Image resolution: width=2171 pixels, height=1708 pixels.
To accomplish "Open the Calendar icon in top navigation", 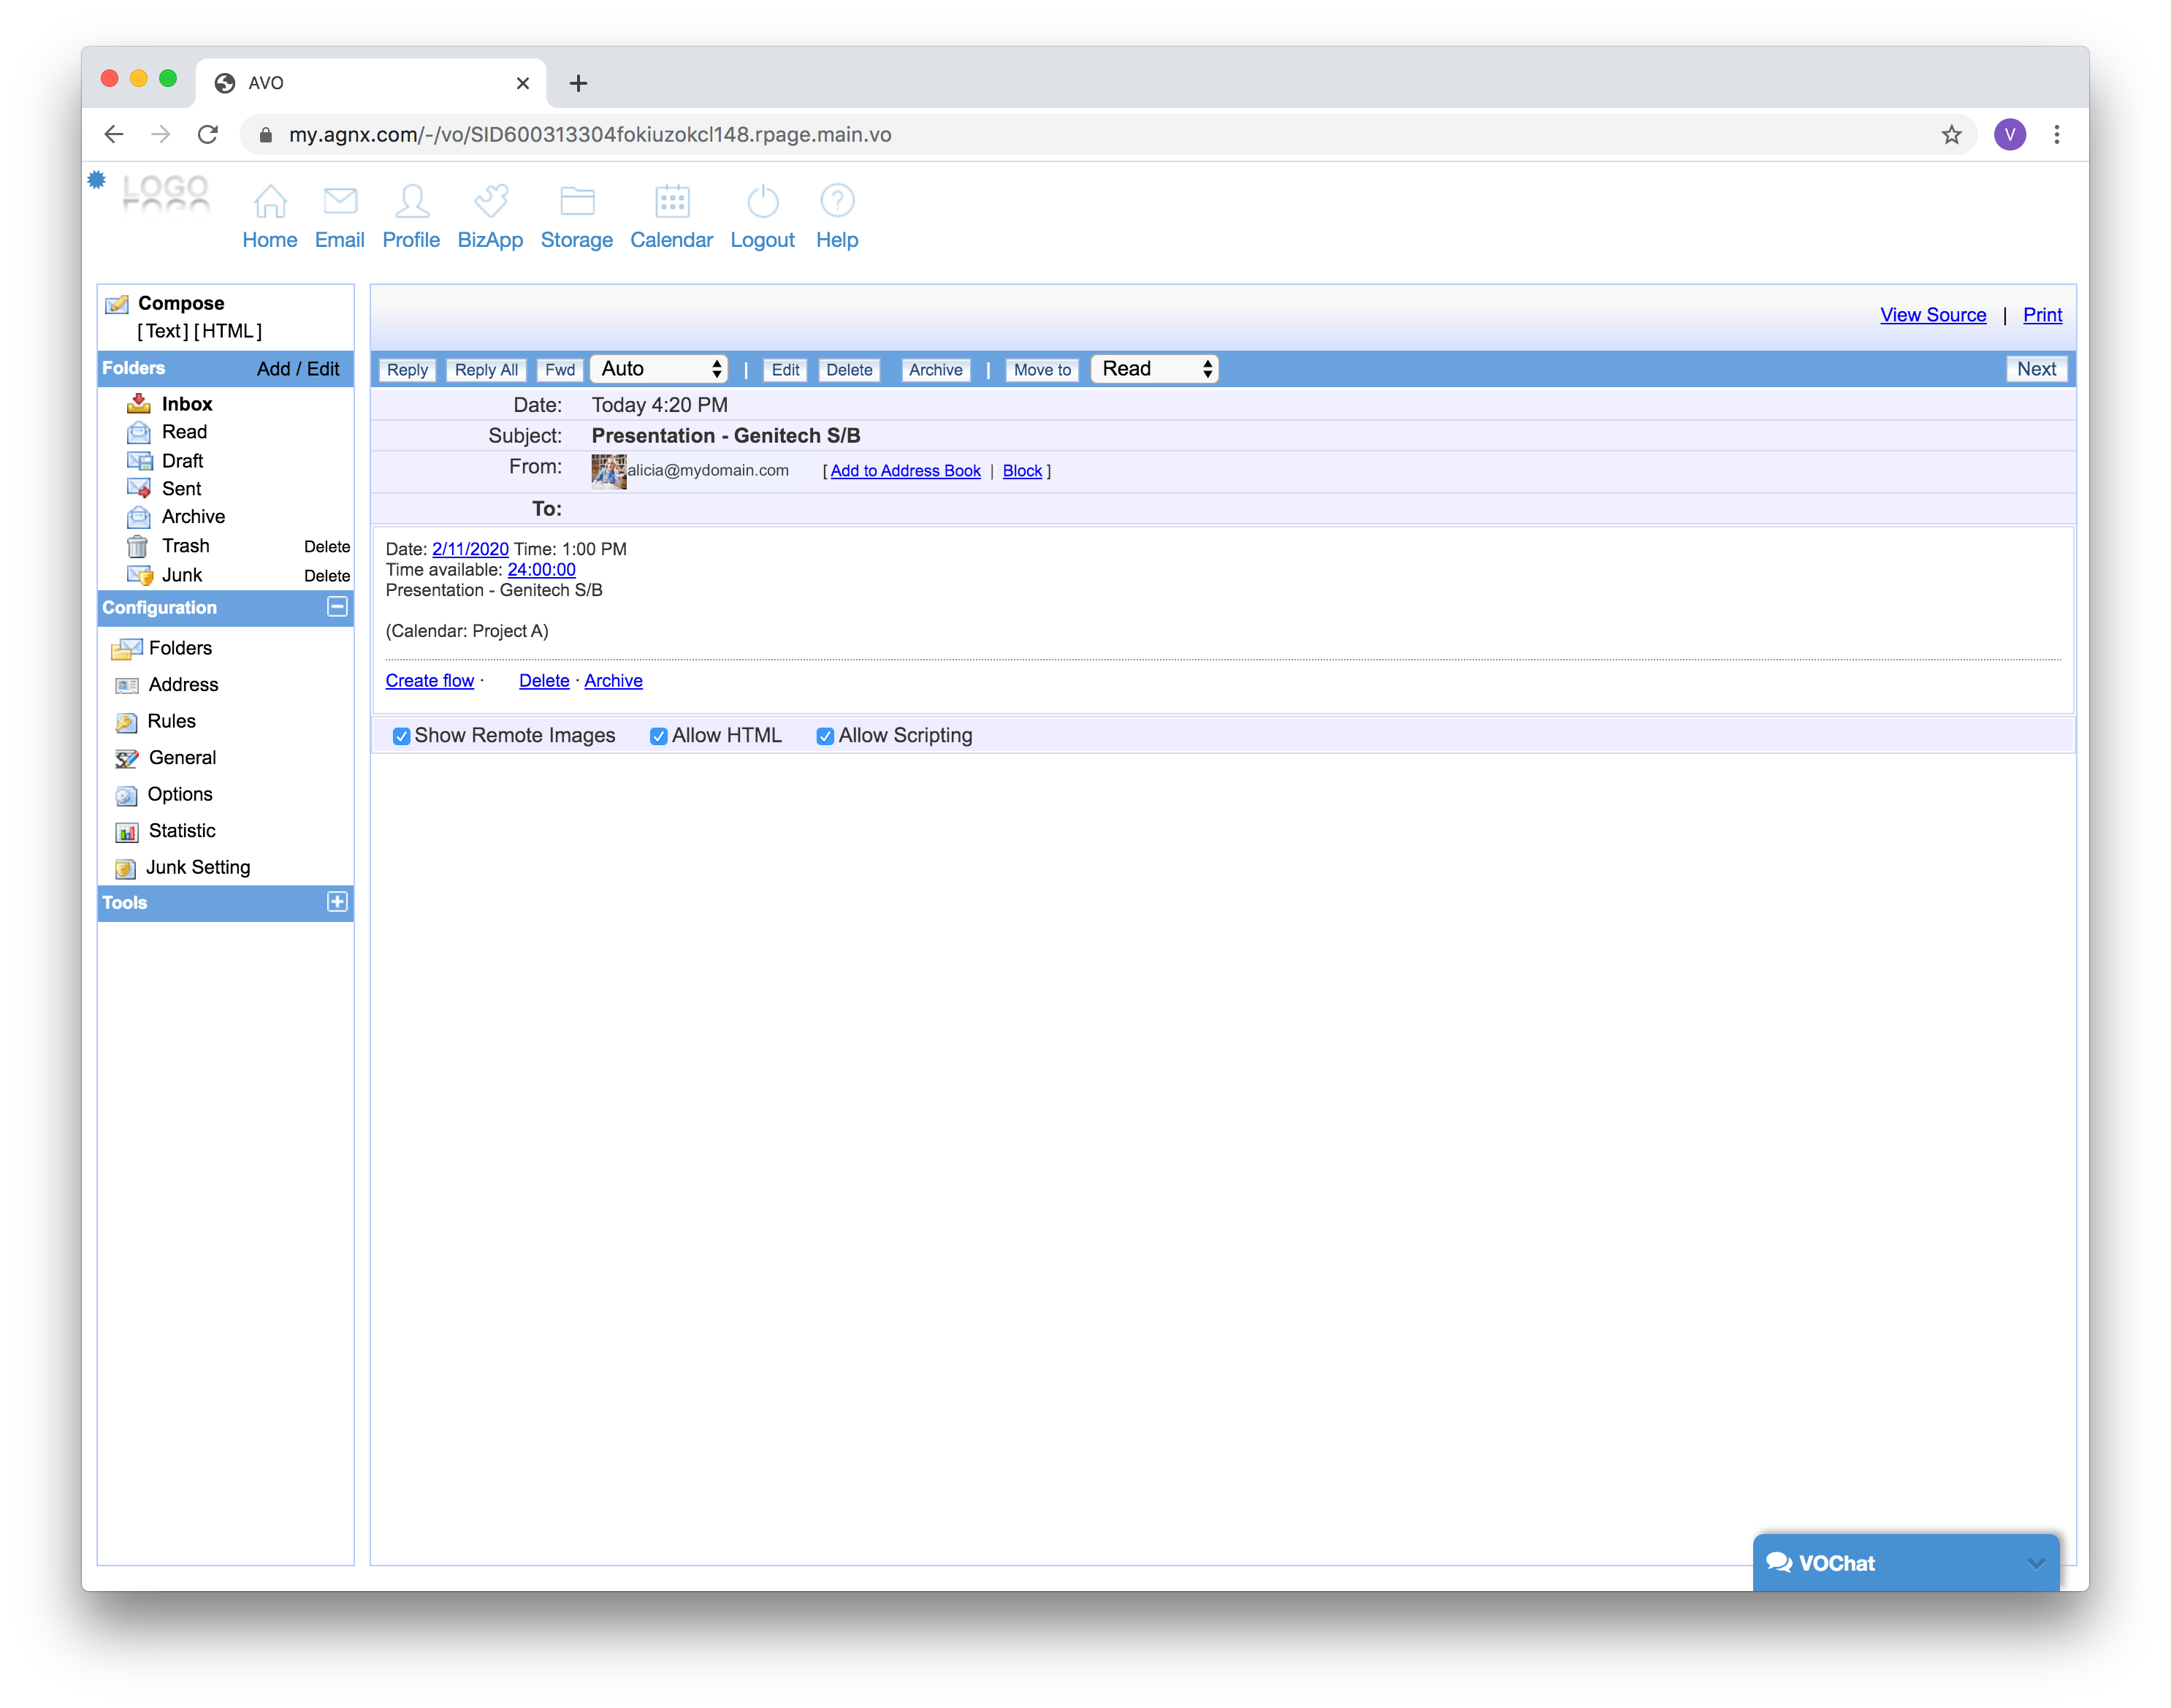I will (x=672, y=201).
